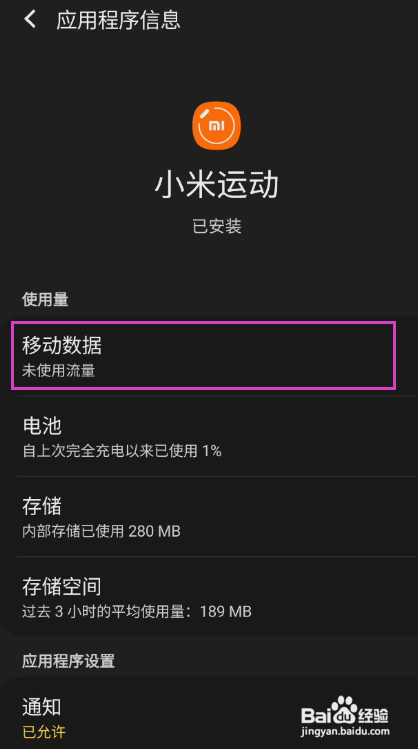Open the 电池 usage entry
This screenshot has width=418, height=749.
(x=209, y=436)
